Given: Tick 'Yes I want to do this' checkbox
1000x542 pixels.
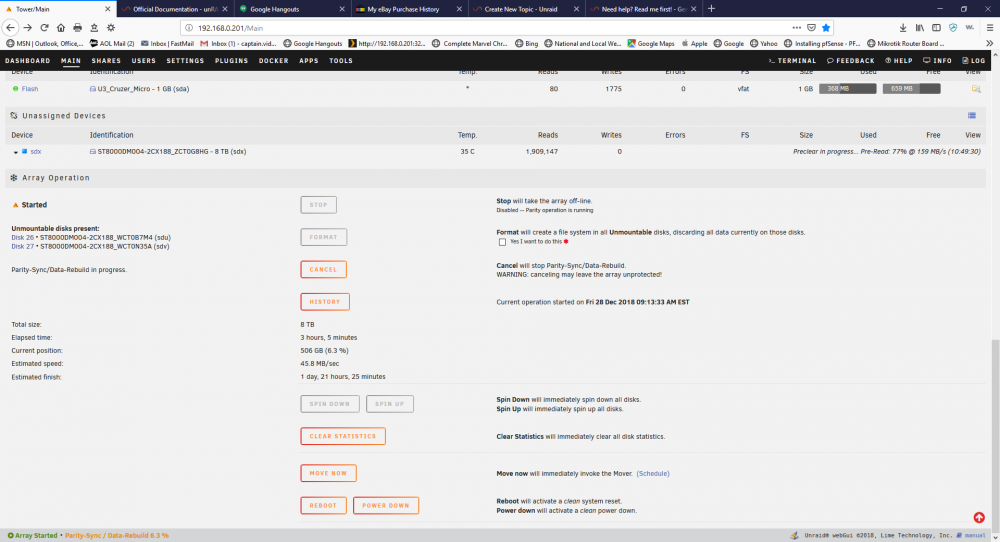Looking at the screenshot, I should pos(502,242).
